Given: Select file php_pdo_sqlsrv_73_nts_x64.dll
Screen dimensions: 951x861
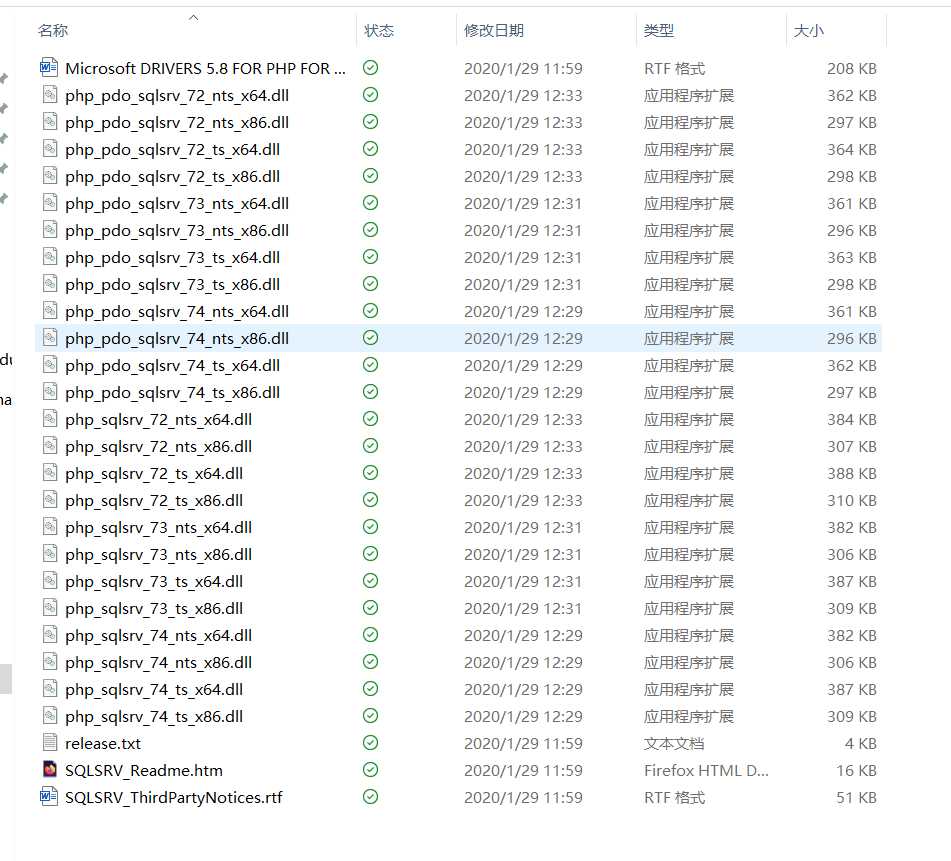Looking at the screenshot, I should tap(177, 204).
